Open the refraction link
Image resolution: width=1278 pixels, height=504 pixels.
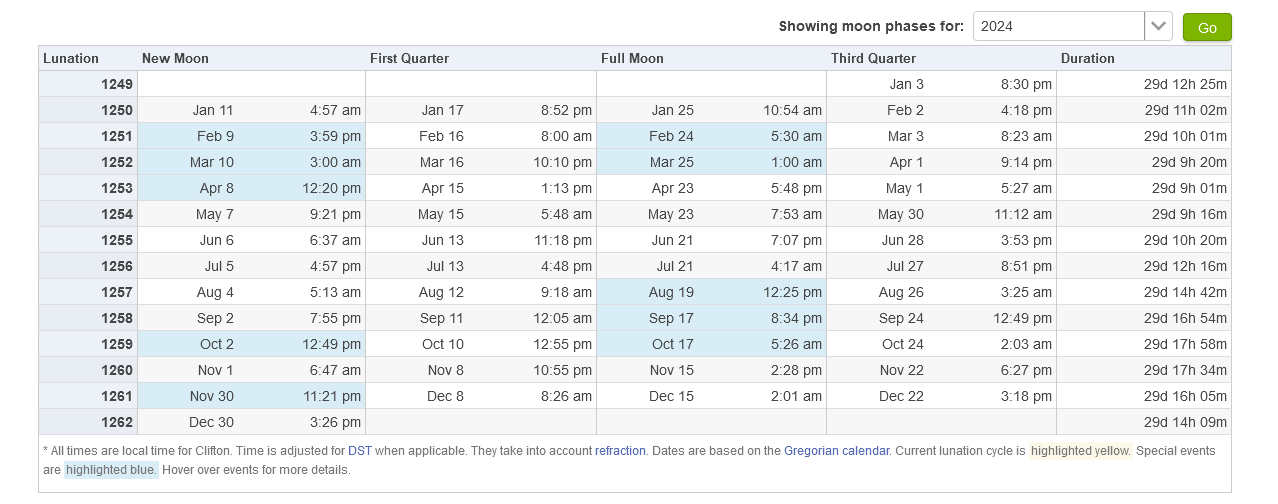(620, 451)
